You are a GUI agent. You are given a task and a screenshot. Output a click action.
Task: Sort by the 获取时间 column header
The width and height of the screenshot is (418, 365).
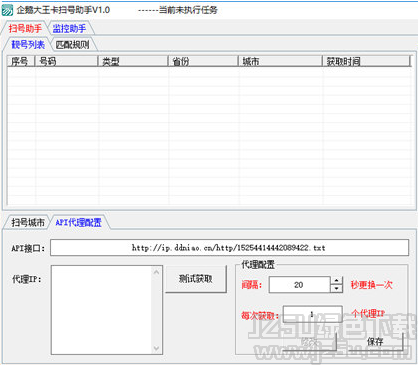point(366,61)
